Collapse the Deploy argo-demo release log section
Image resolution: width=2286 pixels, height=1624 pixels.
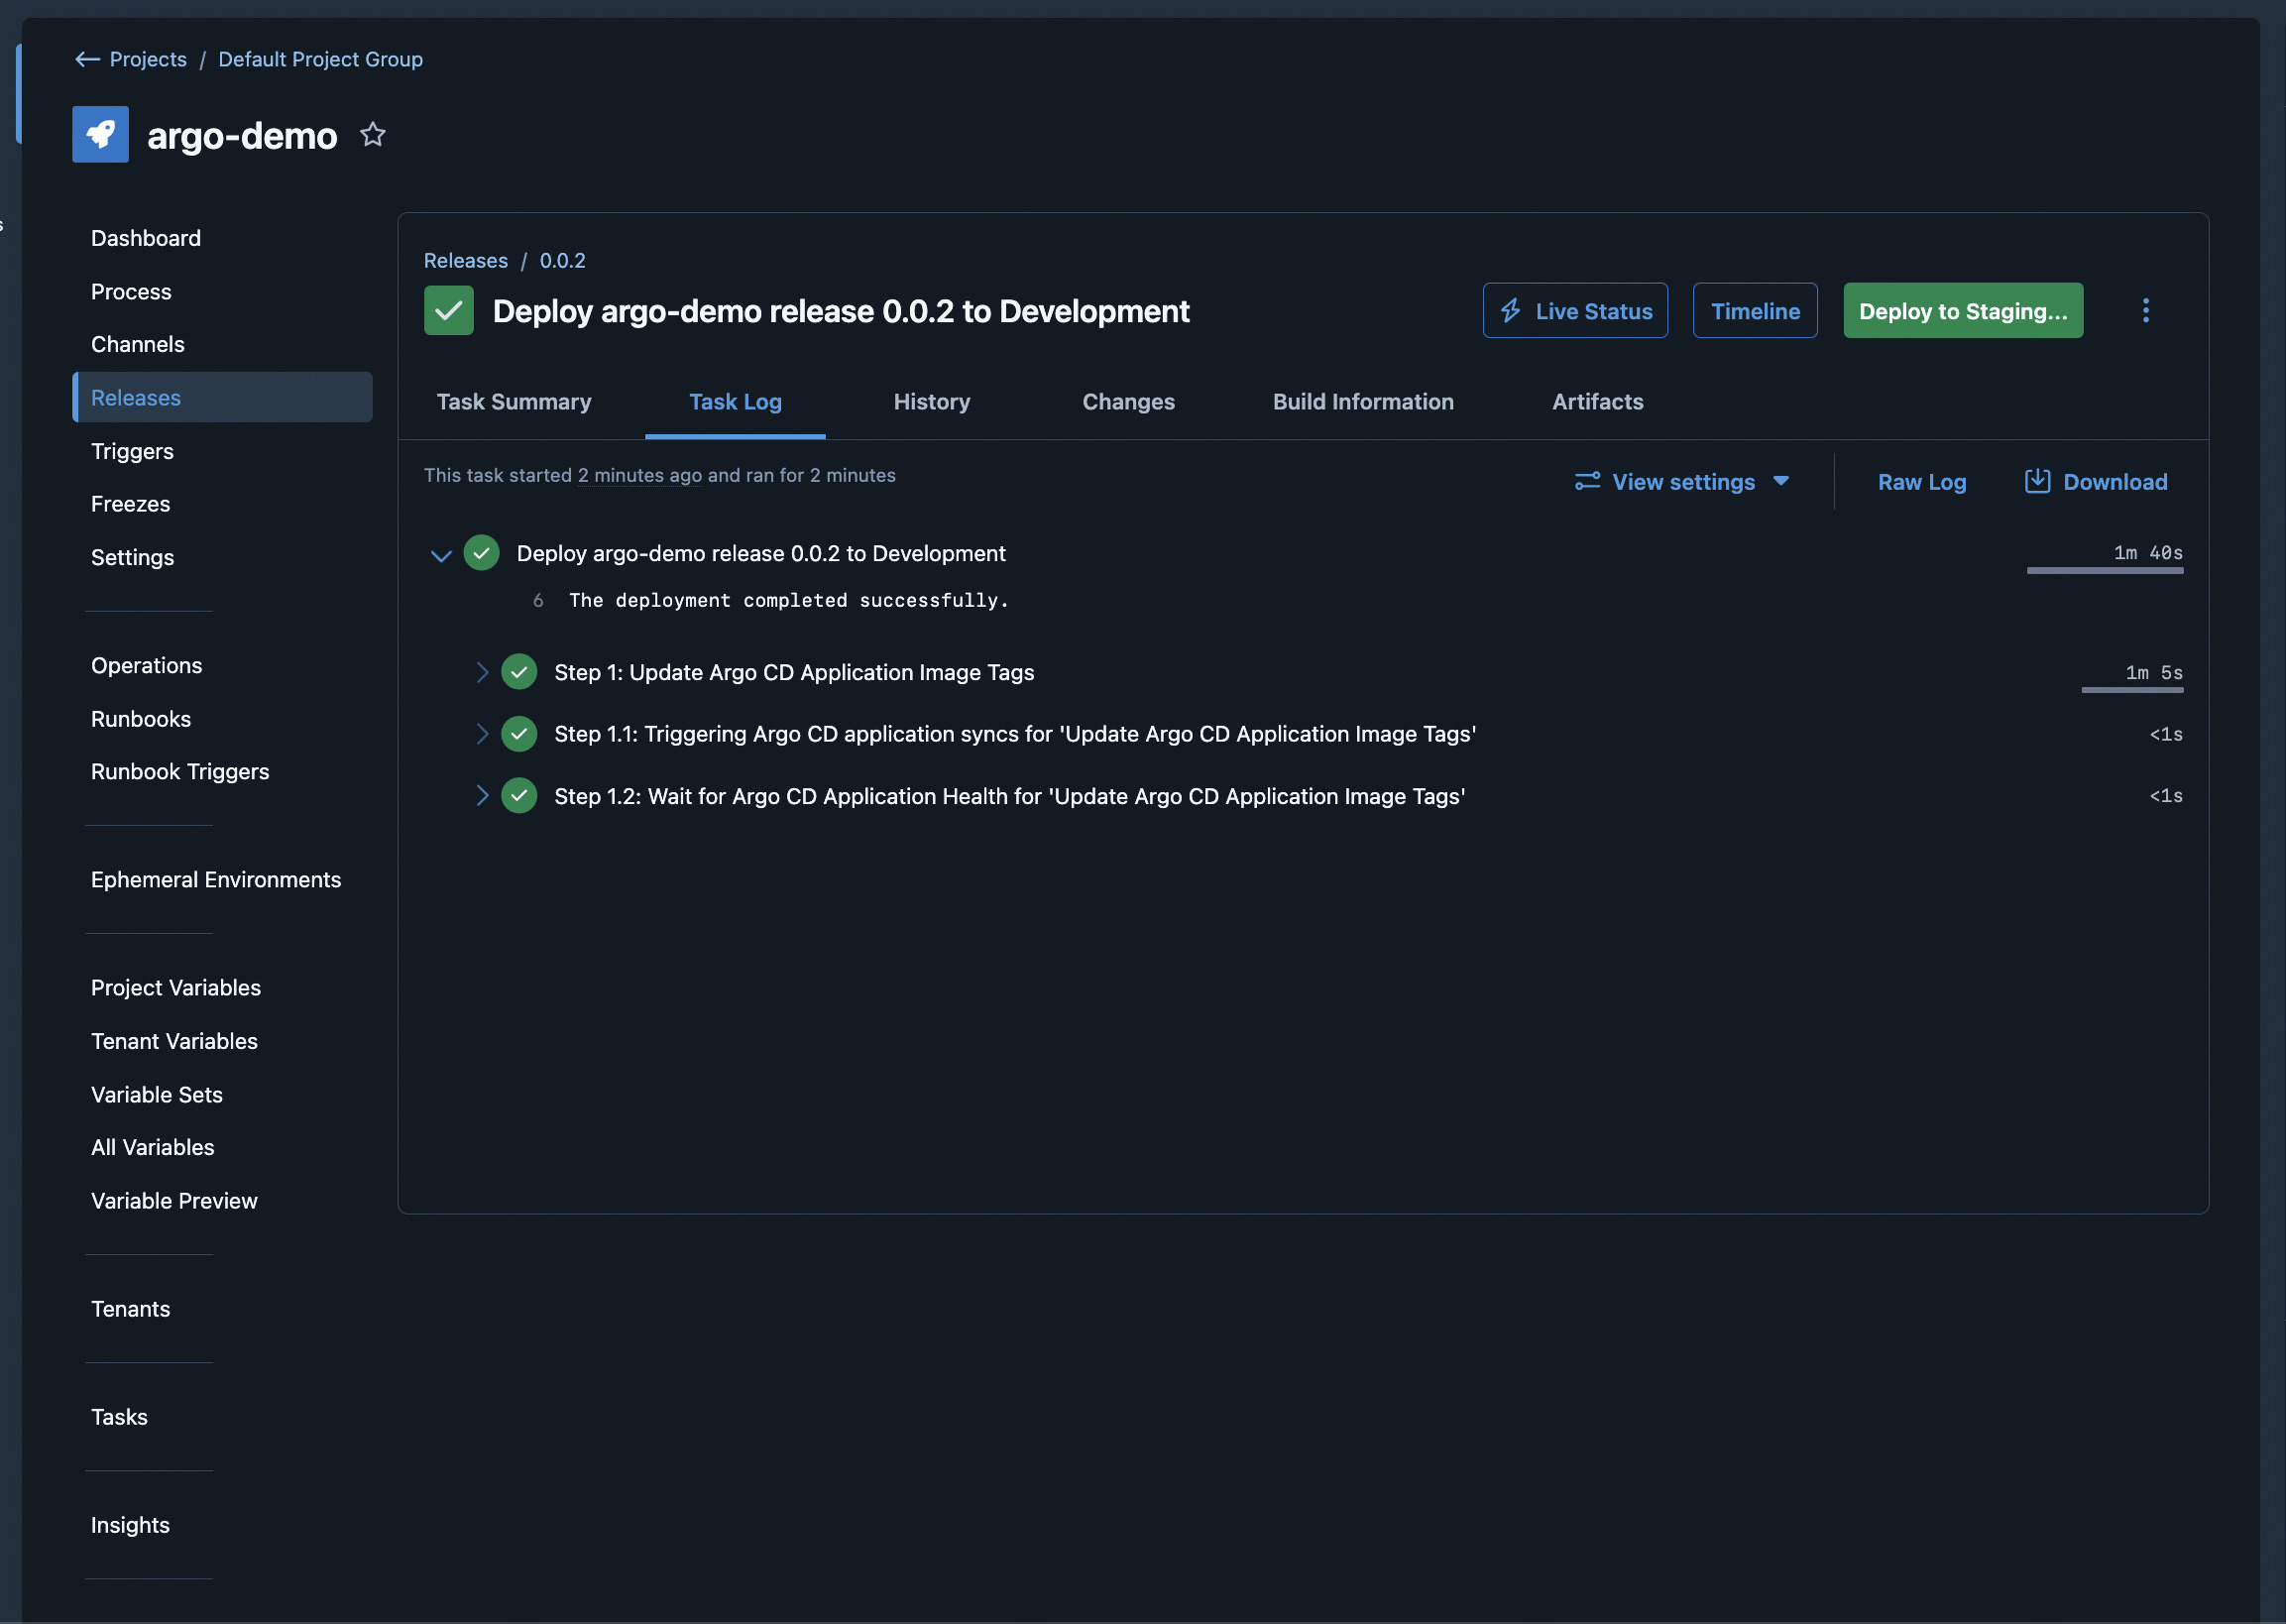click(x=441, y=555)
